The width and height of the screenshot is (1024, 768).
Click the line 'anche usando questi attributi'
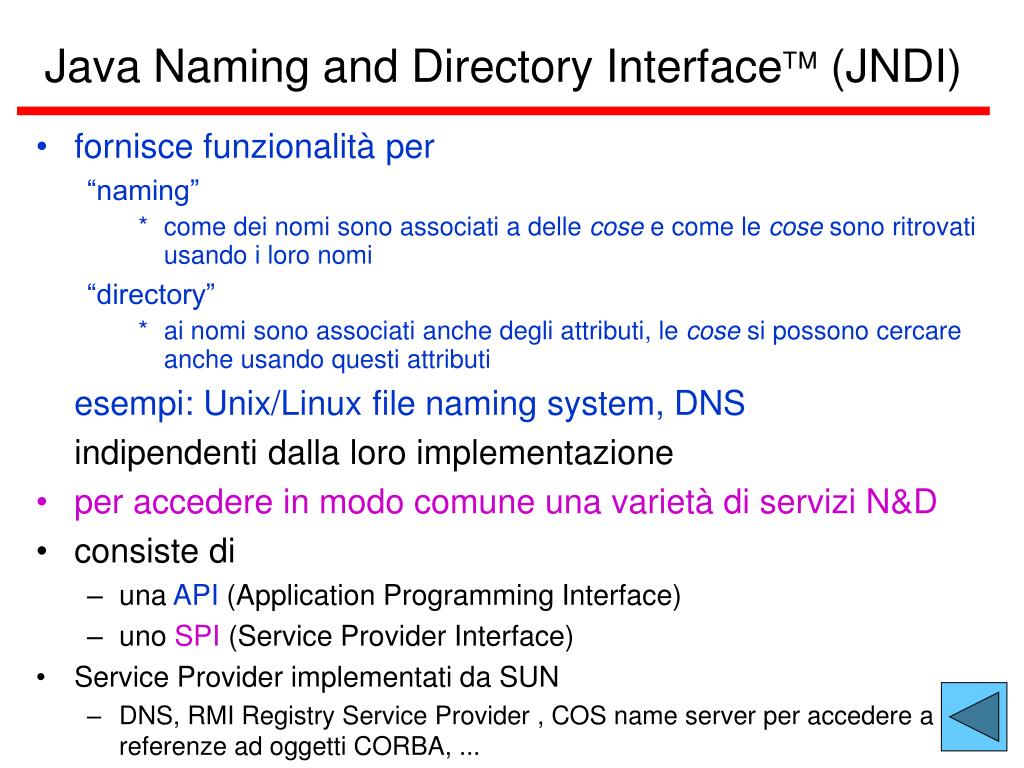[327, 359]
